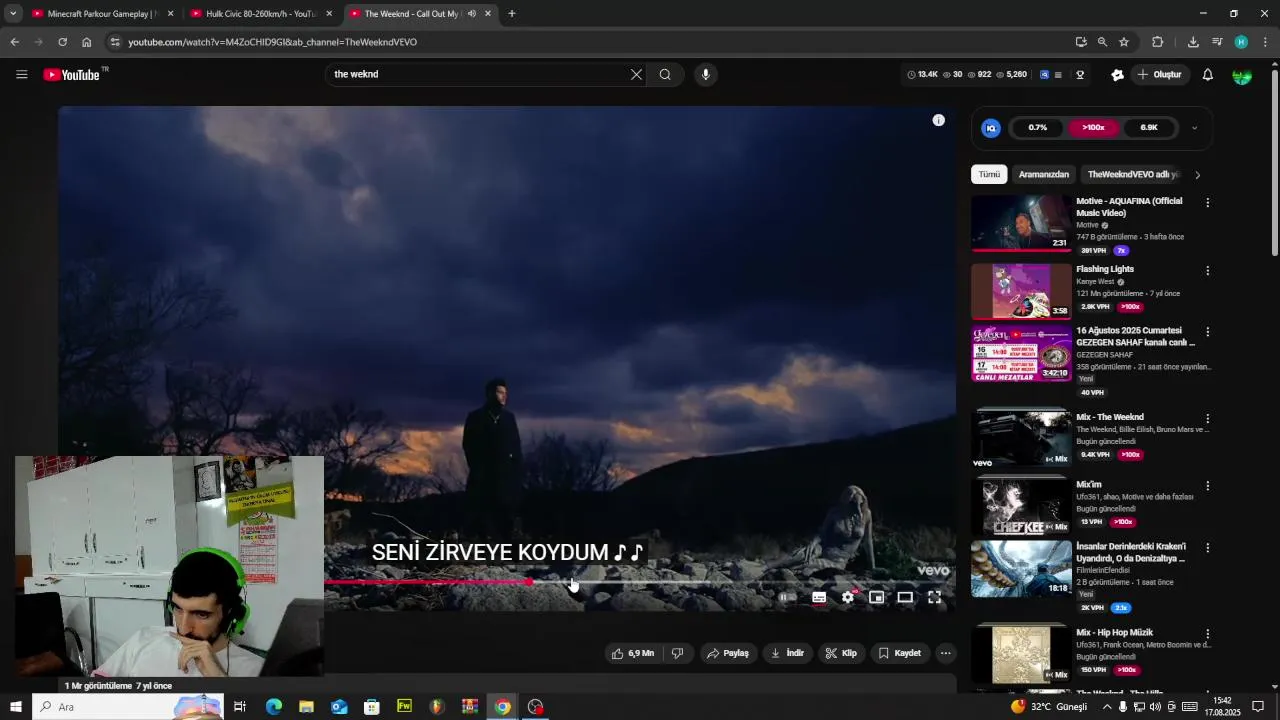Open options for Flashing Lights video
The height and width of the screenshot is (720, 1280).
(x=1207, y=271)
